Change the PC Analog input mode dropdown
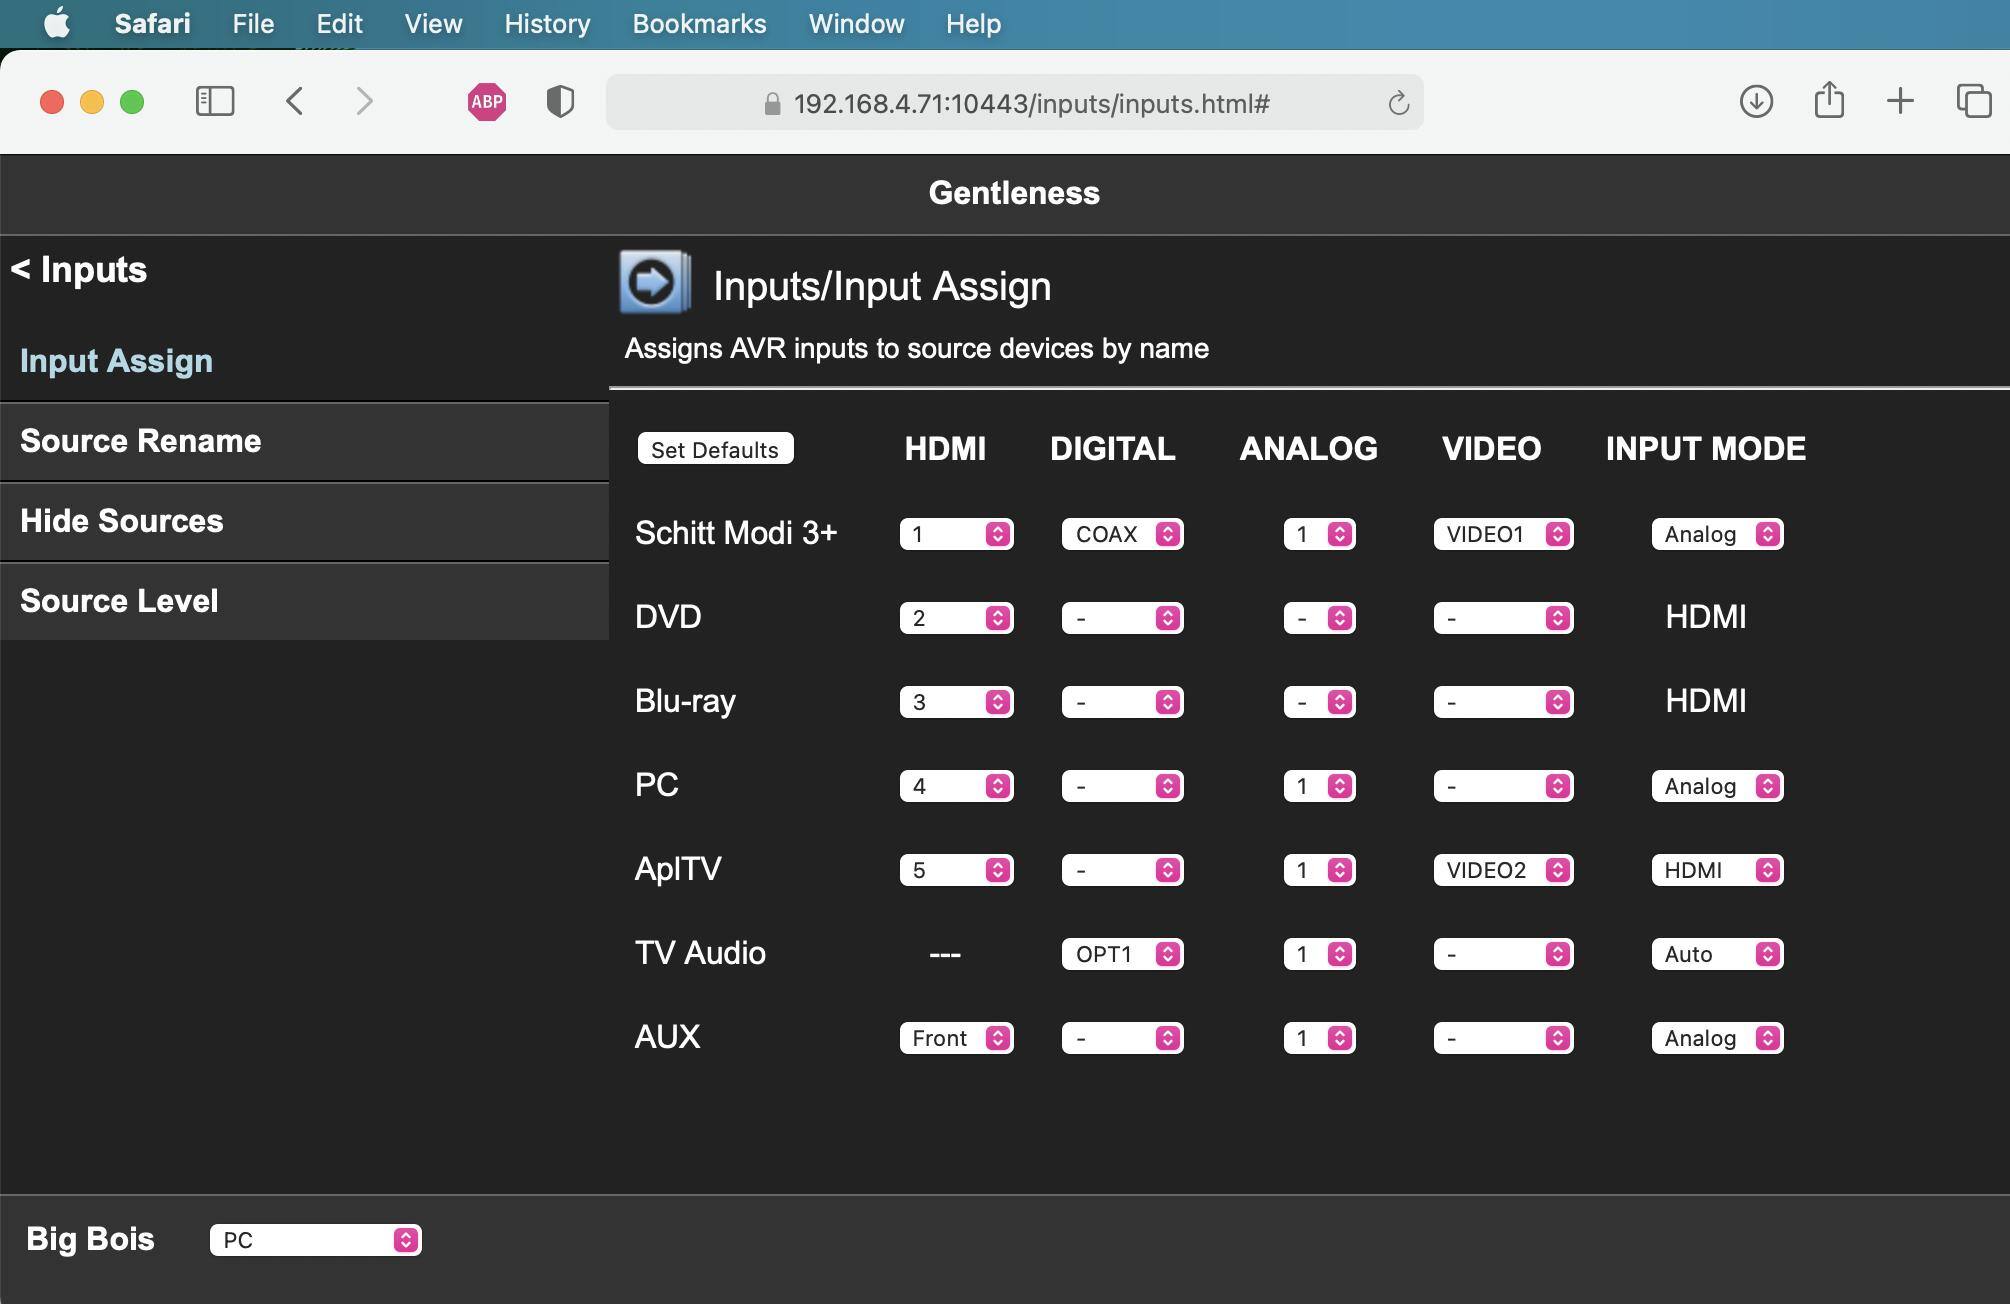The height and width of the screenshot is (1304, 2010). point(1716,786)
